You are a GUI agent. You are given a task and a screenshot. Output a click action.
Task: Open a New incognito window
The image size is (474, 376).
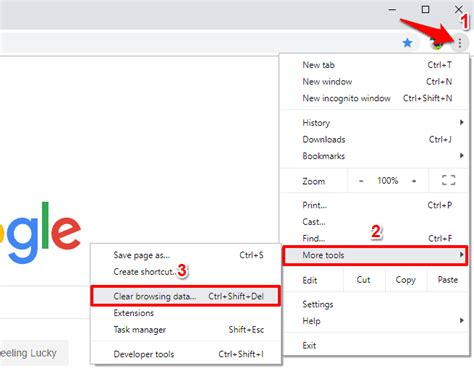coord(375,98)
